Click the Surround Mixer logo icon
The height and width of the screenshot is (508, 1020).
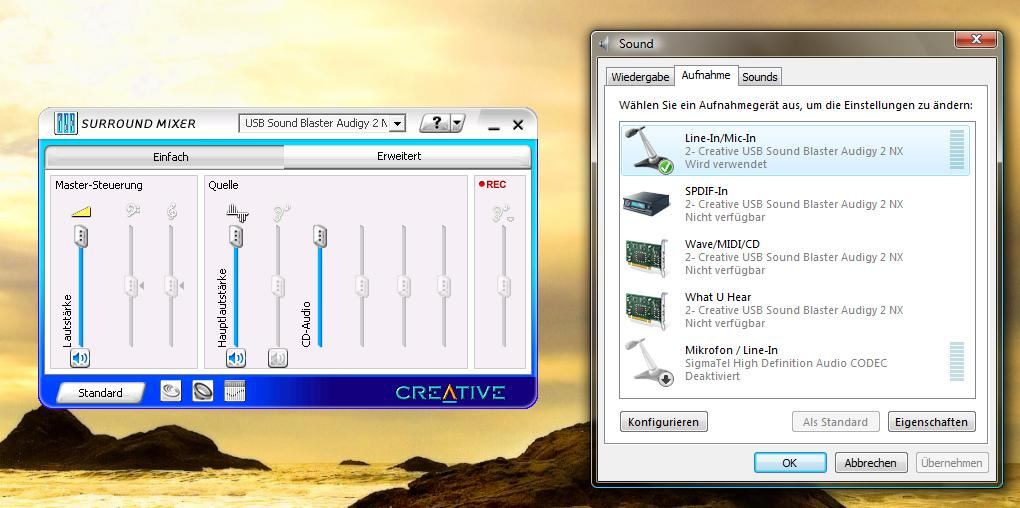pos(66,123)
